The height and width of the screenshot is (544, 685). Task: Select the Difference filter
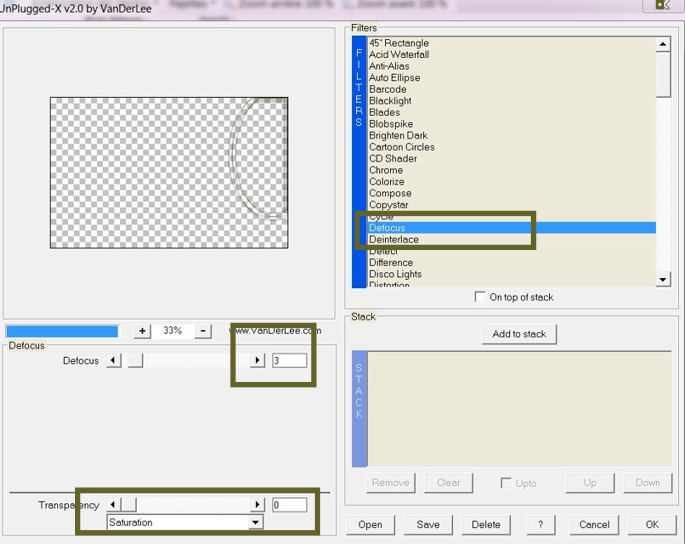[x=391, y=263]
